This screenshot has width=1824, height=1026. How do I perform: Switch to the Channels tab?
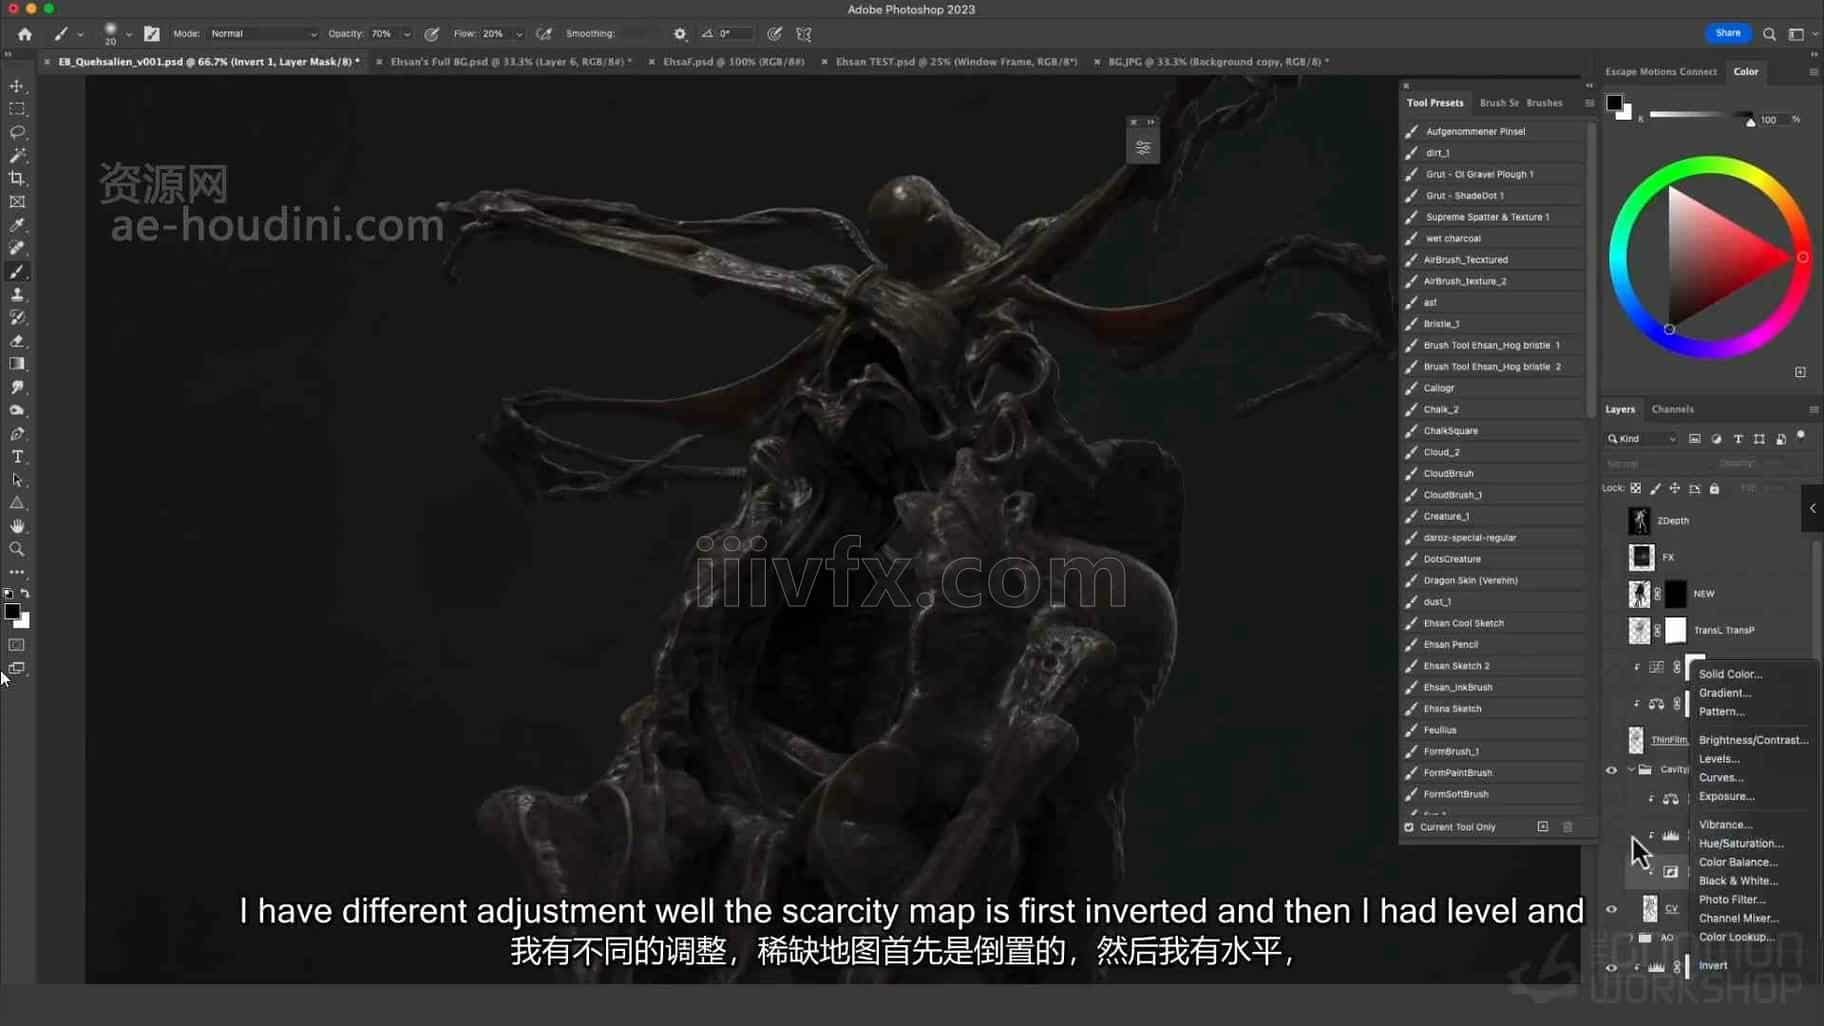[1672, 409]
